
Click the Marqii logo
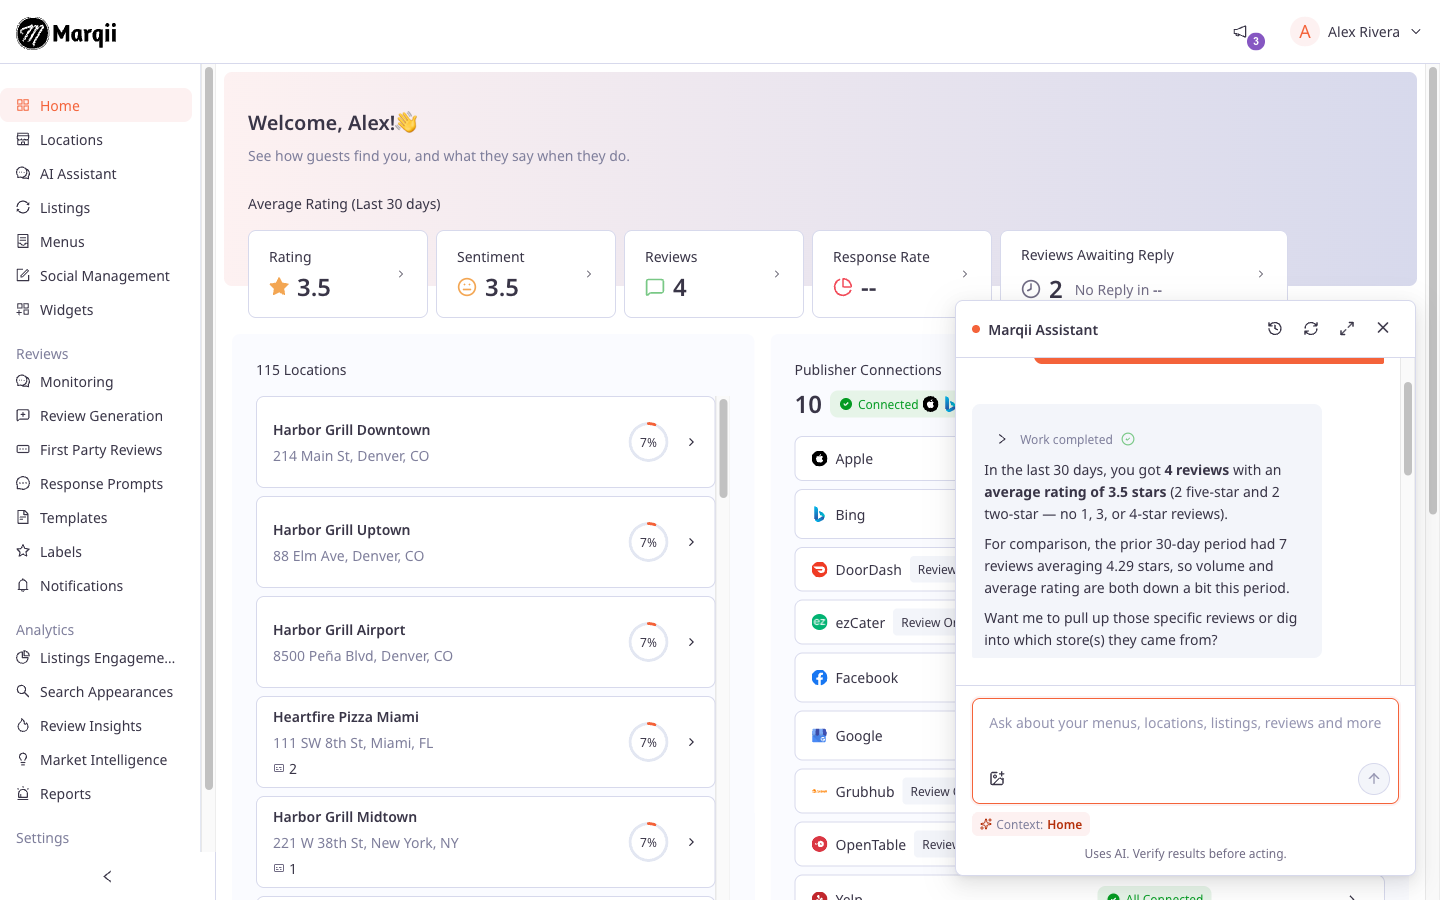click(67, 33)
